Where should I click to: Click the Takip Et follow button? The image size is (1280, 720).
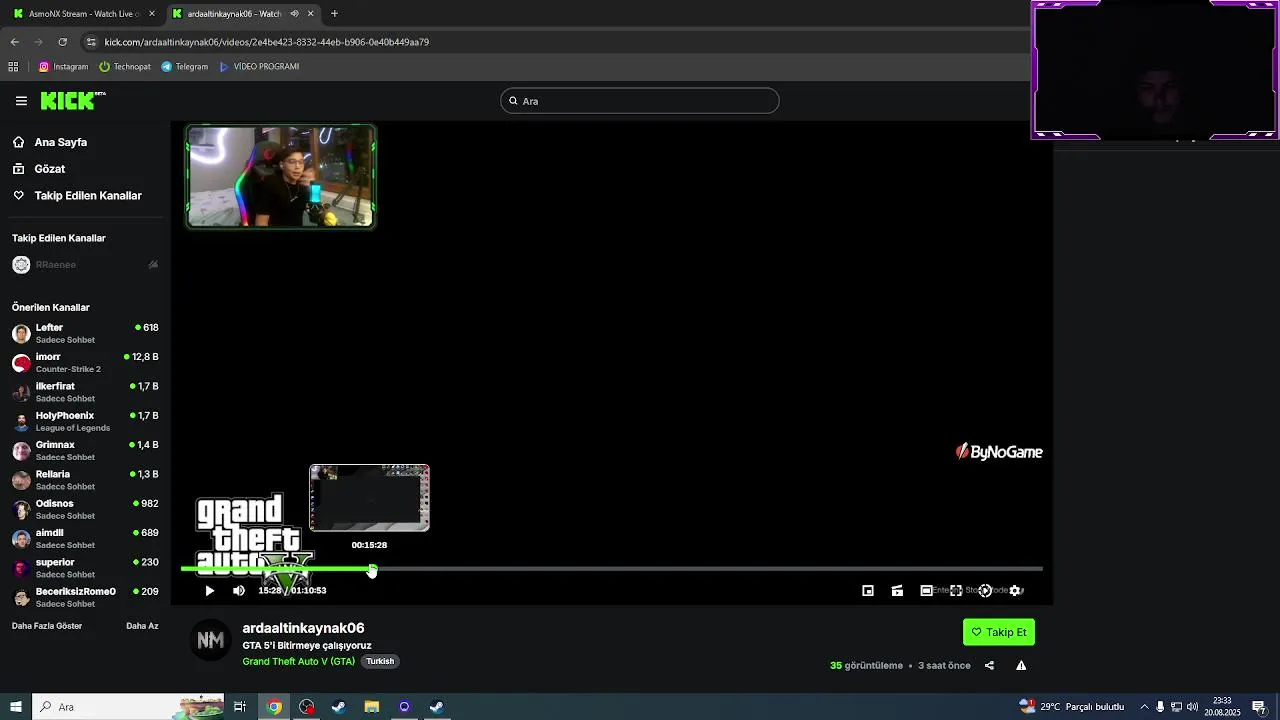coord(998,632)
